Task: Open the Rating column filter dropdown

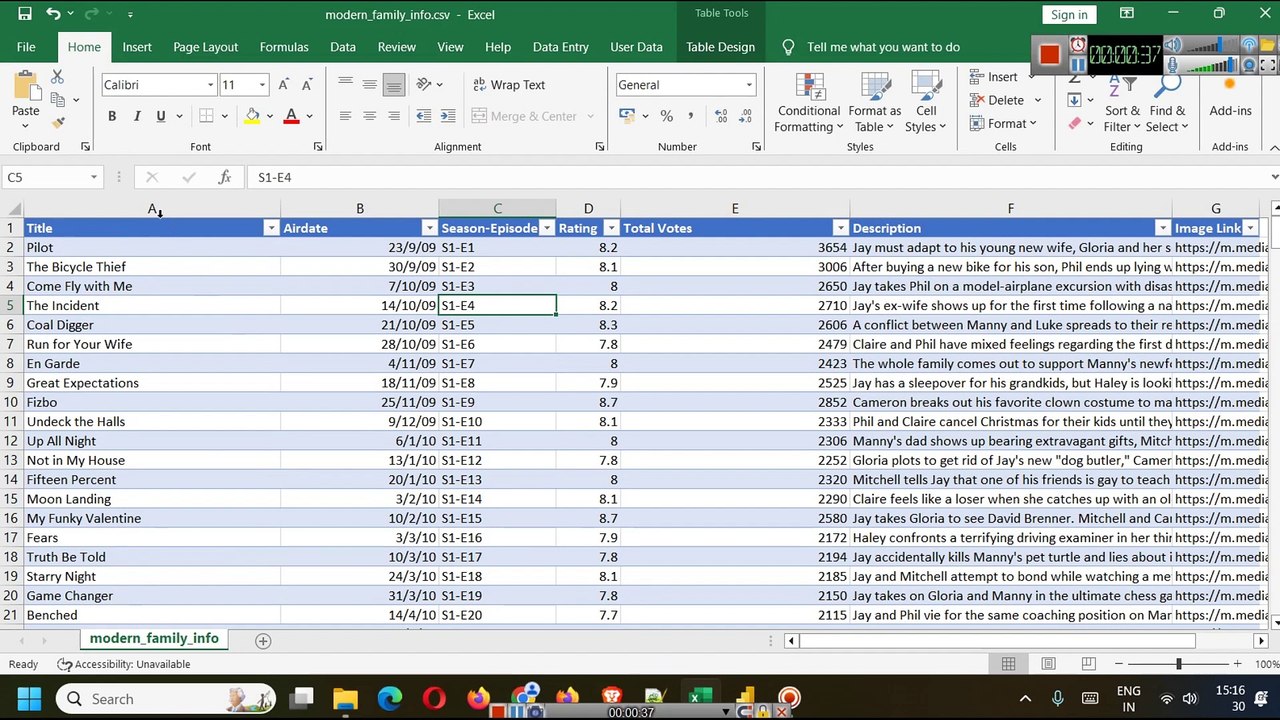Action: point(612,229)
